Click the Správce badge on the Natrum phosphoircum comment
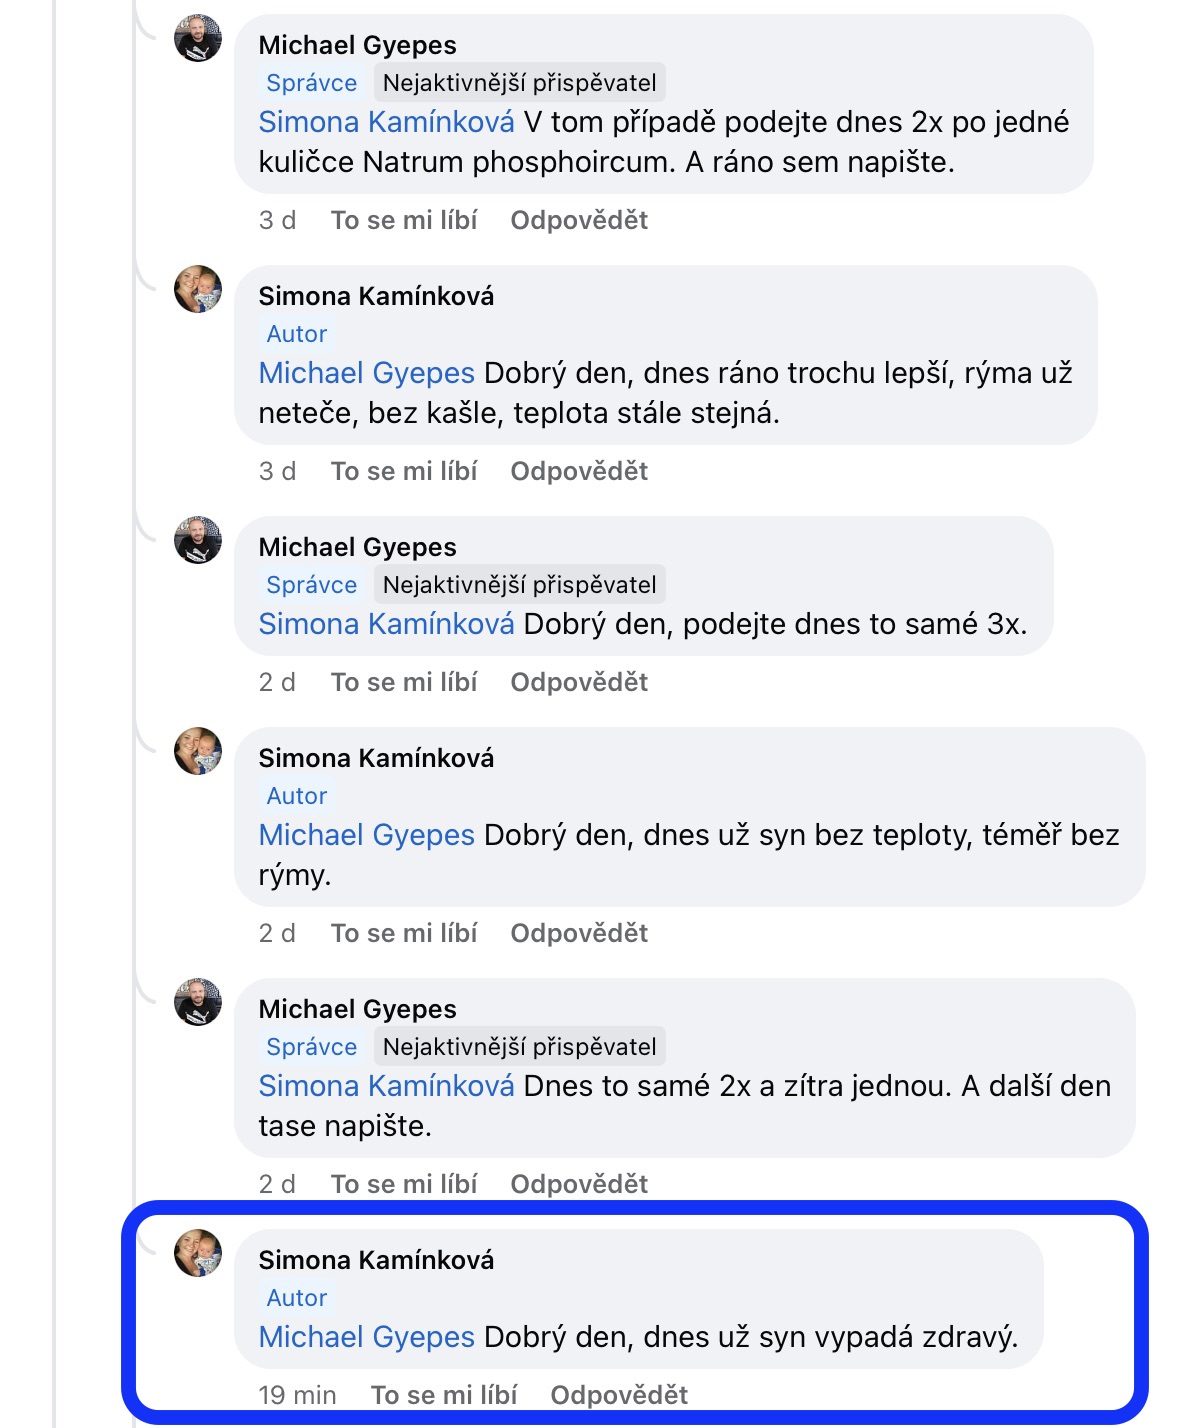Image resolution: width=1191 pixels, height=1428 pixels. tap(312, 83)
